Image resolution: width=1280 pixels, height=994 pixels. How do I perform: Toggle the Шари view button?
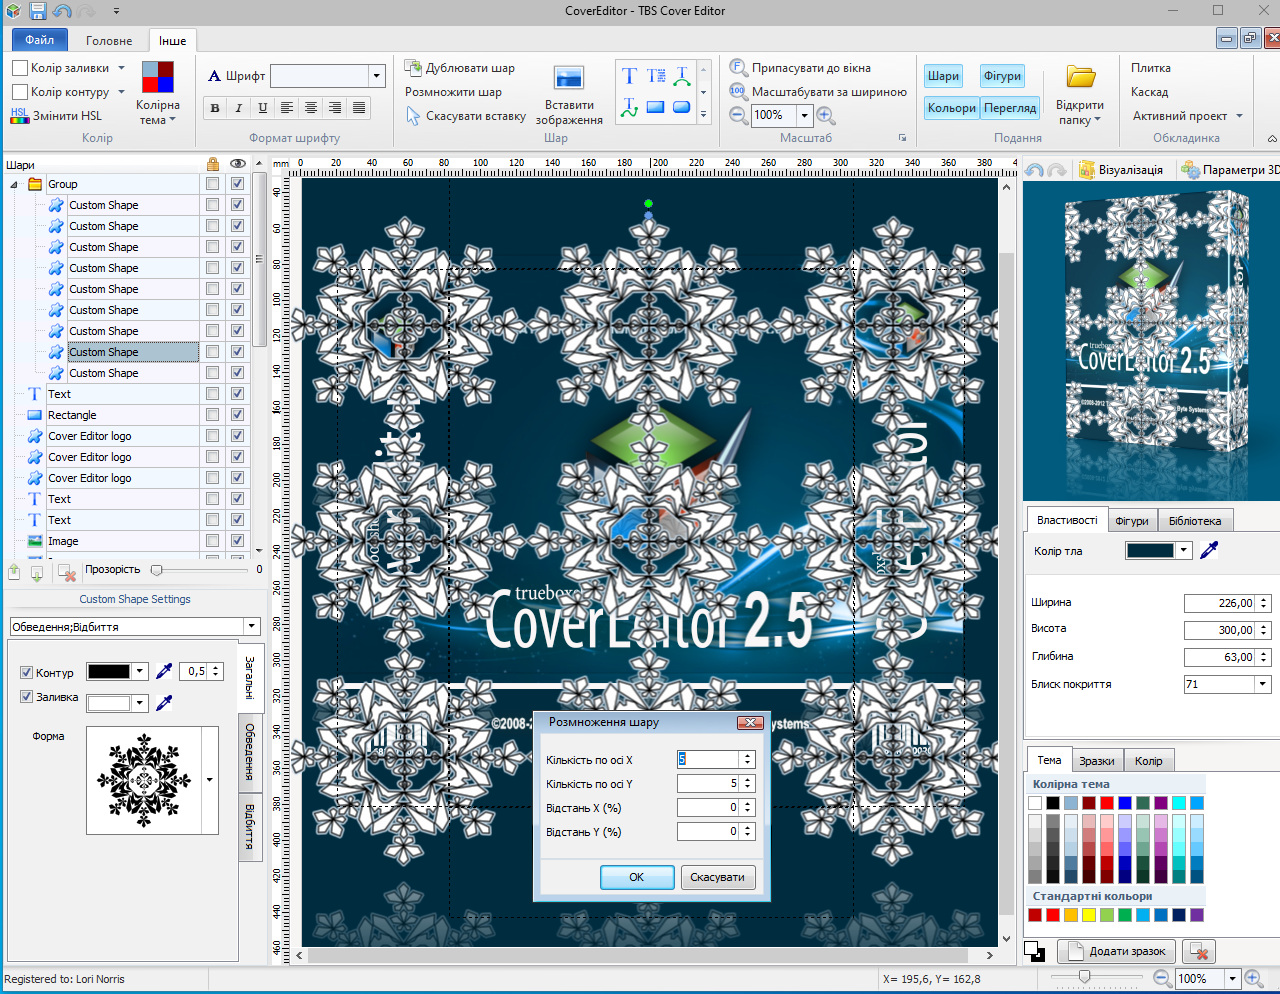click(943, 76)
